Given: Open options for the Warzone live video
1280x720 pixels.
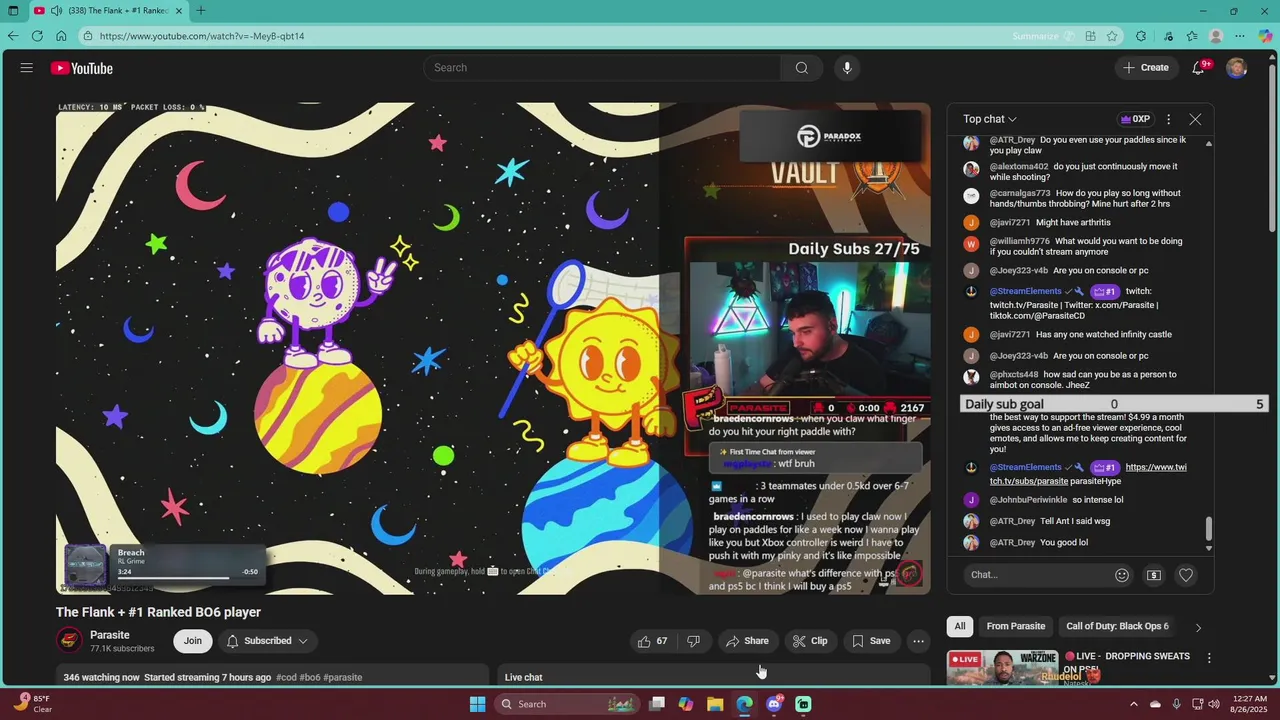Looking at the screenshot, I should 1209,658.
